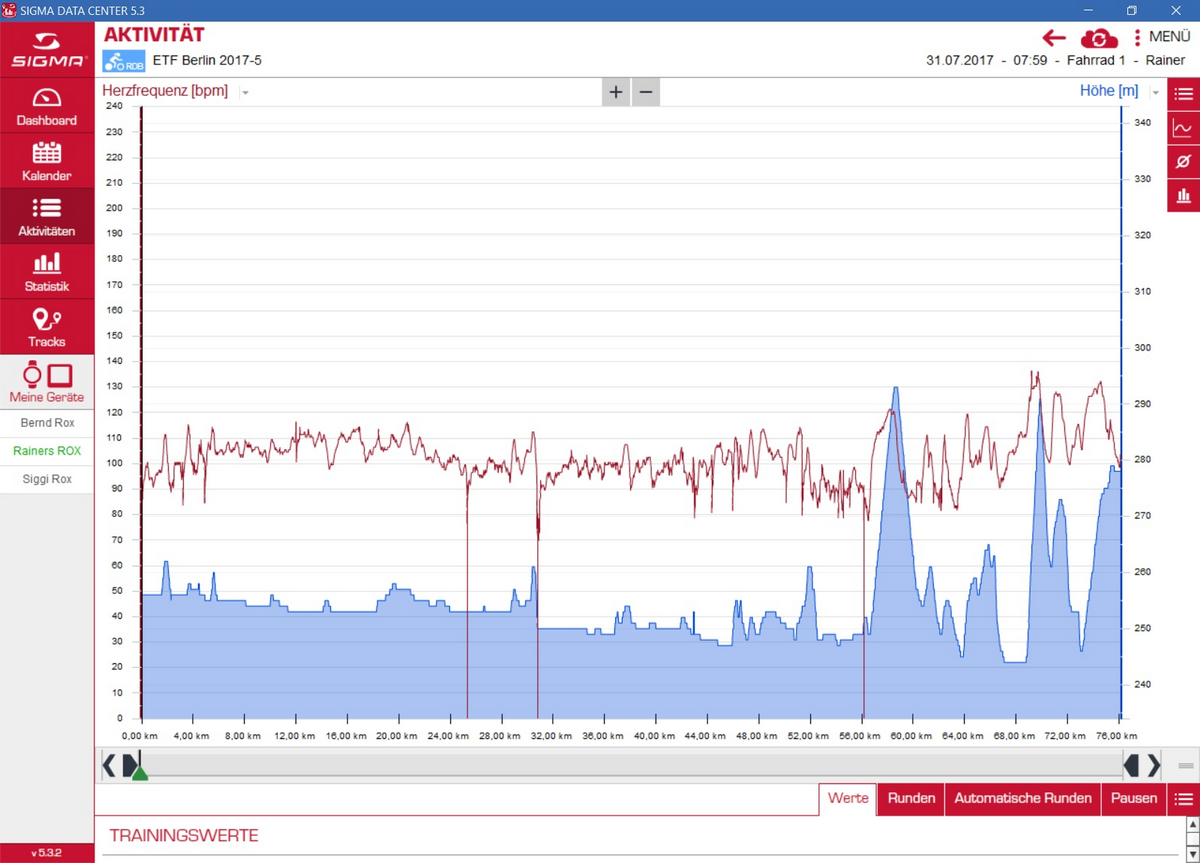Viewport: 1200px width, 863px height.
Task: Open the Tracks section
Action: click(x=47, y=326)
